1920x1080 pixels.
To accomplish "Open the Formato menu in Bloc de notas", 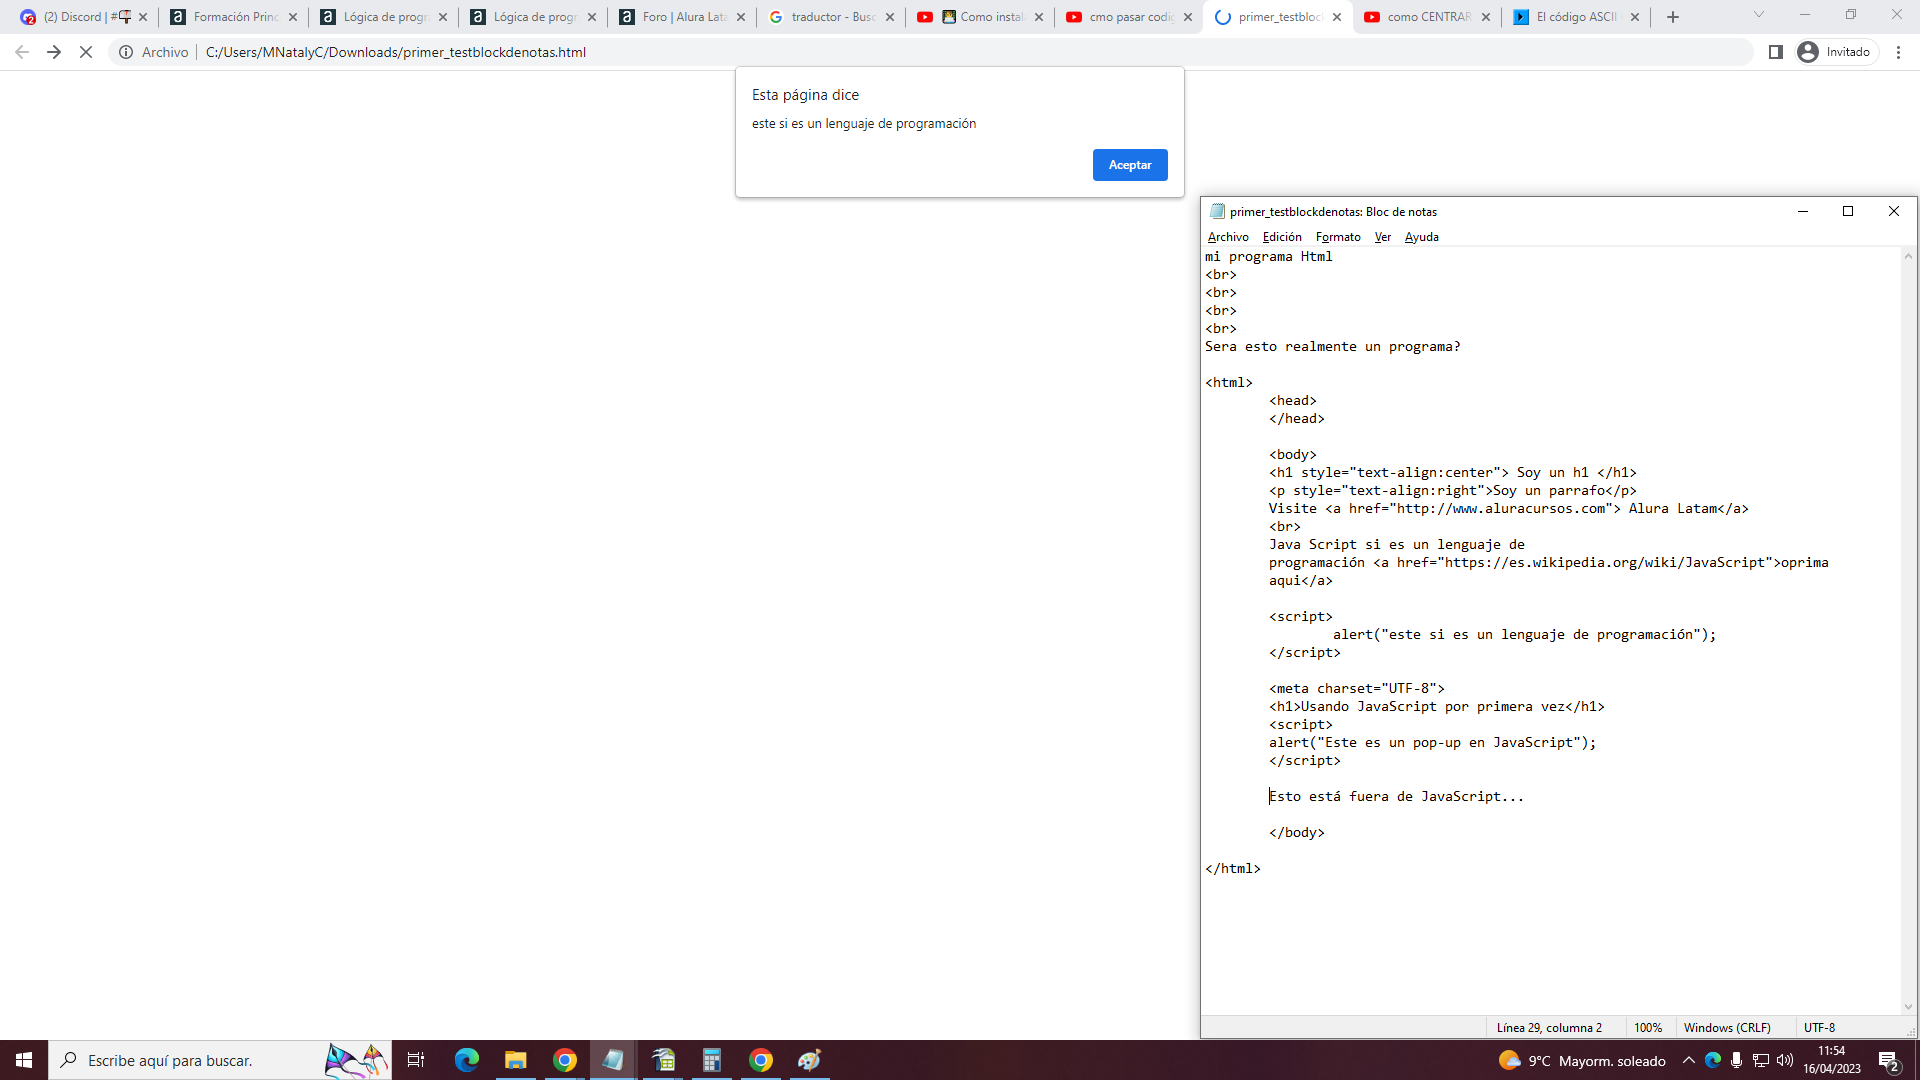I will (x=1338, y=237).
